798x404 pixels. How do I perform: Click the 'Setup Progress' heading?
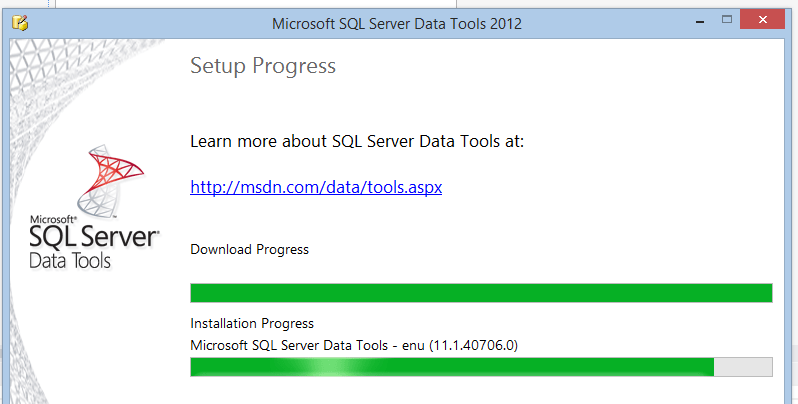[262, 67]
